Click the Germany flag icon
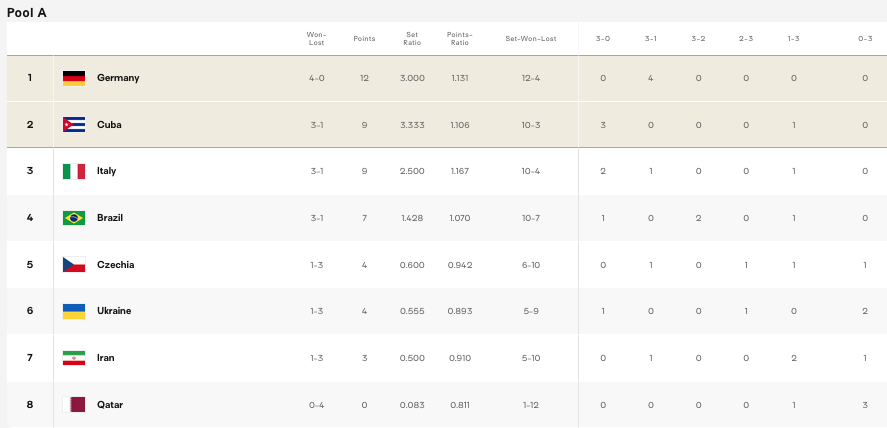 coord(74,78)
